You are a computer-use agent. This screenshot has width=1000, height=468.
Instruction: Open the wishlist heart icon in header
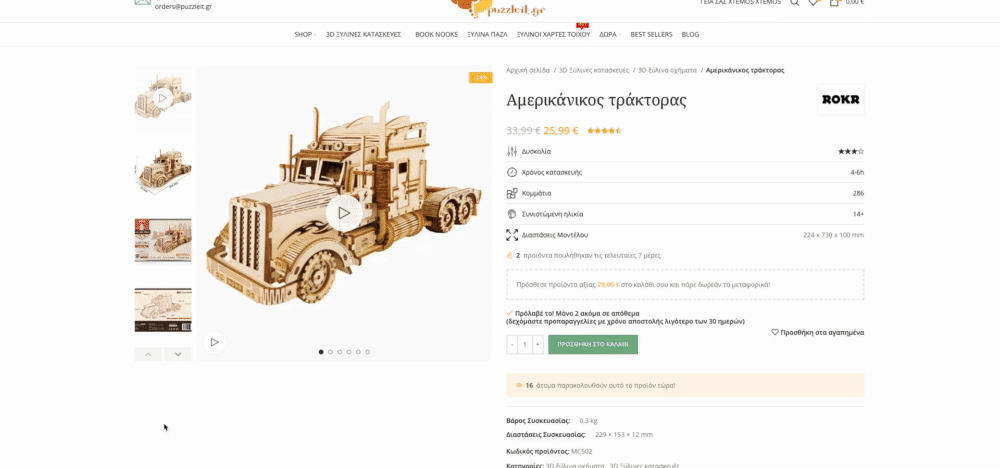pyautogui.click(x=812, y=3)
